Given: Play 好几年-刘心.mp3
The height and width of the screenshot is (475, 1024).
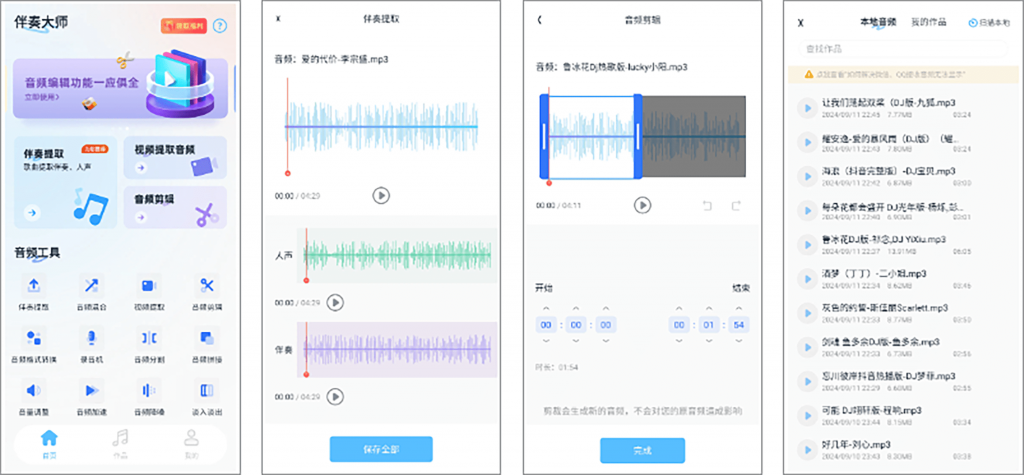Looking at the screenshot, I should coord(808,450).
